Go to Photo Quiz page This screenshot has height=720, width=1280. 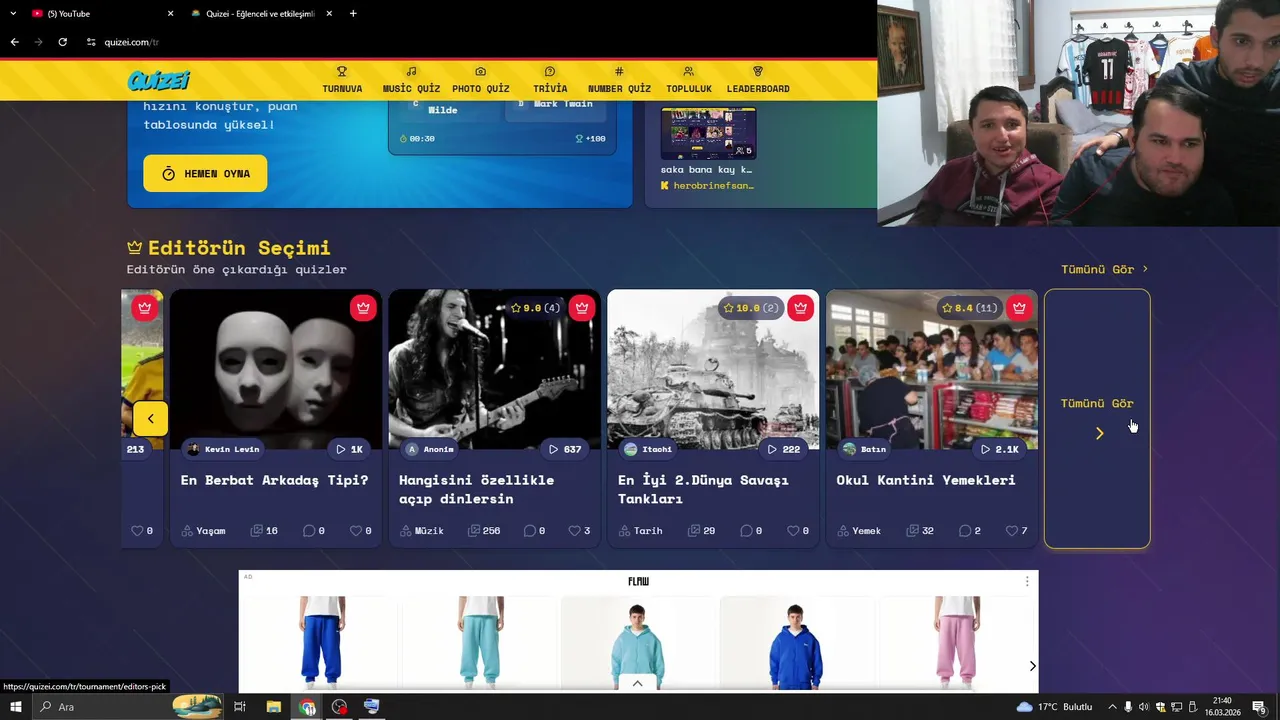coord(481,80)
